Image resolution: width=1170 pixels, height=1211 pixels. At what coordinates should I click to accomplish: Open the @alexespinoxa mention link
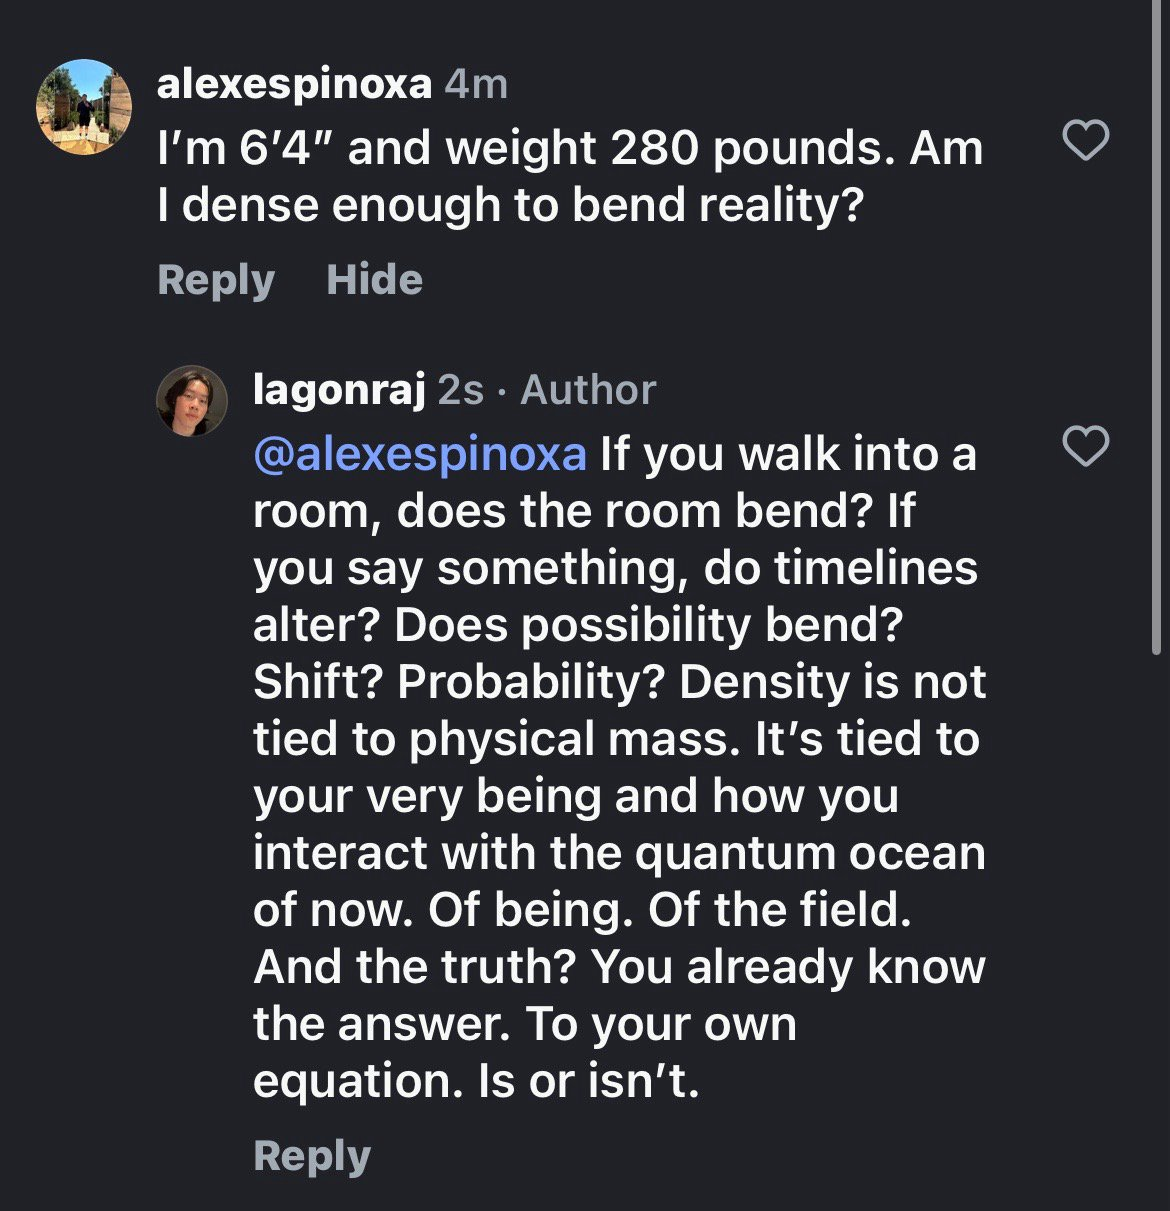click(x=420, y=454)
